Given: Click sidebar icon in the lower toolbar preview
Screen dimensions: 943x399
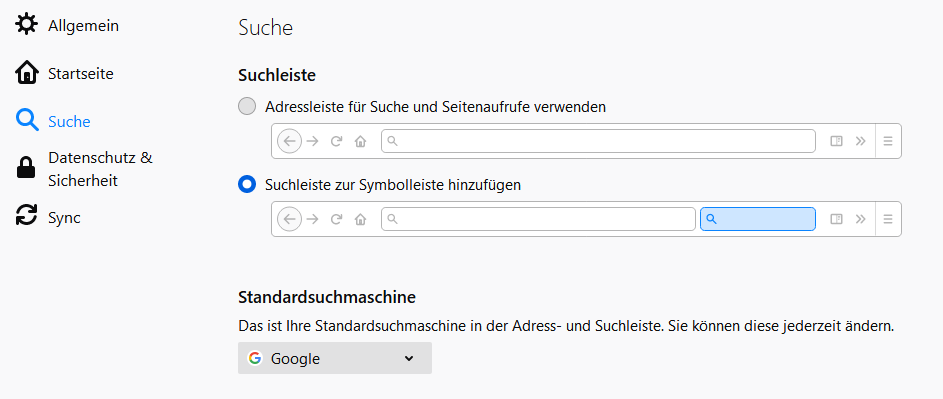Looking at the screenshot, I should (x=836, y=219).
